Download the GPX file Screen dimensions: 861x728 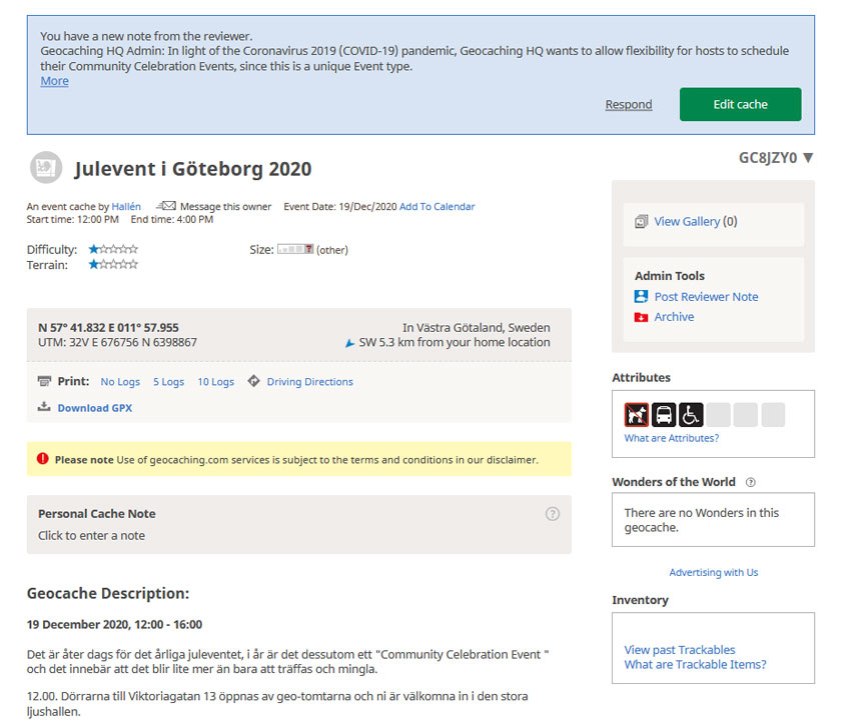pyautogui.click(x=94, y=408)
